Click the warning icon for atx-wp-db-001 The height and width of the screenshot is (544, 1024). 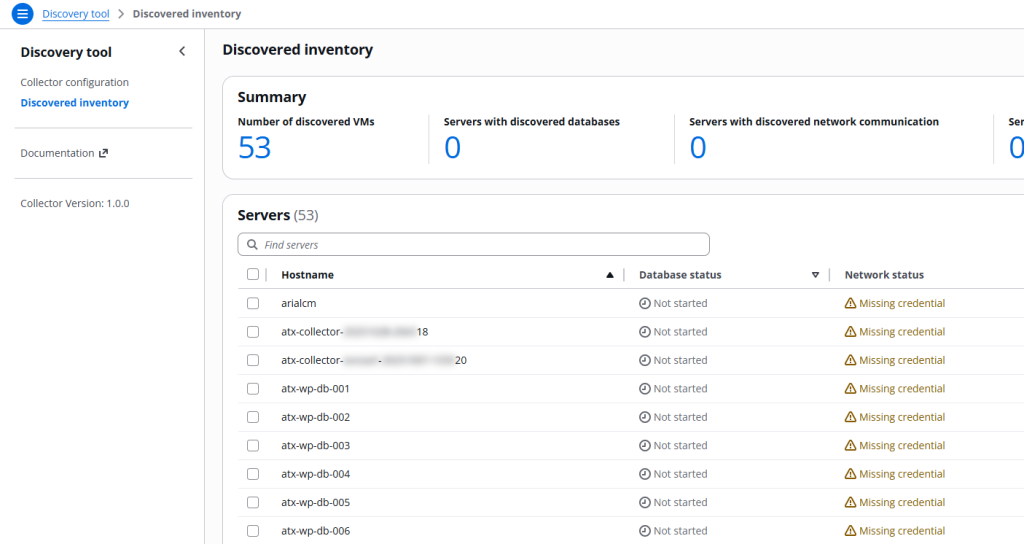tap(850, 389)
